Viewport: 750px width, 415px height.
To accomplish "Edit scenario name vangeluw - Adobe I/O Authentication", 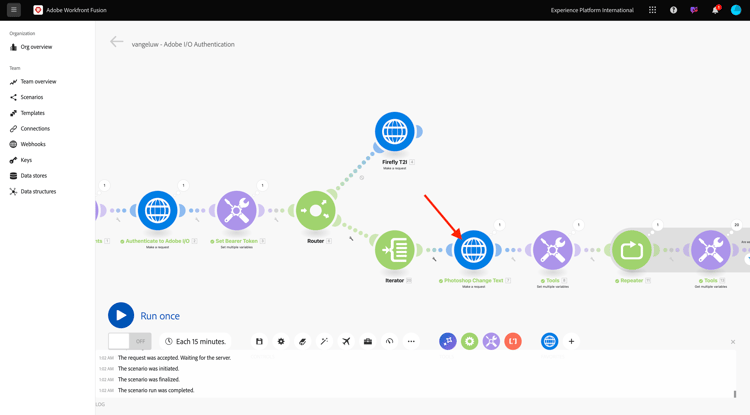I will (183, 44).
